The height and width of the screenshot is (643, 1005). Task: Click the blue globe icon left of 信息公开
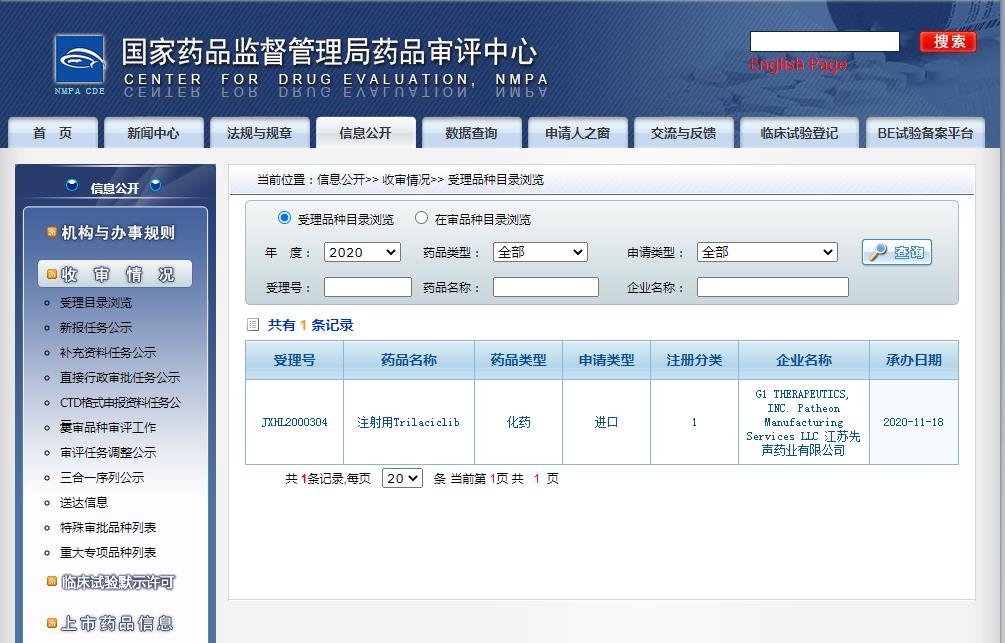tap(72, 186)
